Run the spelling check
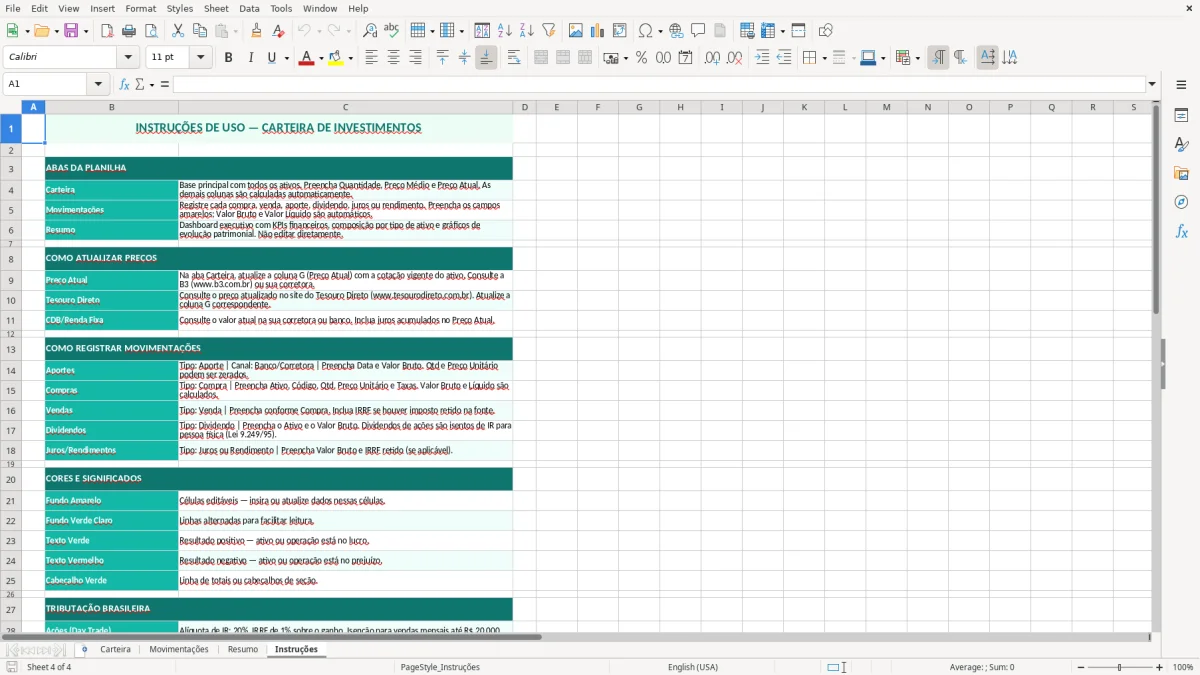Screen dimensions: 1200x675 tap(391, 31)
